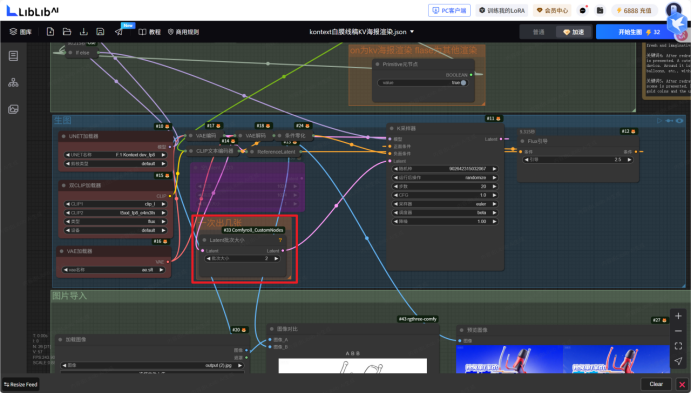The image size is (691, 393).
Task: Publish workflow with paper plane icon
Action: [119, 32]
